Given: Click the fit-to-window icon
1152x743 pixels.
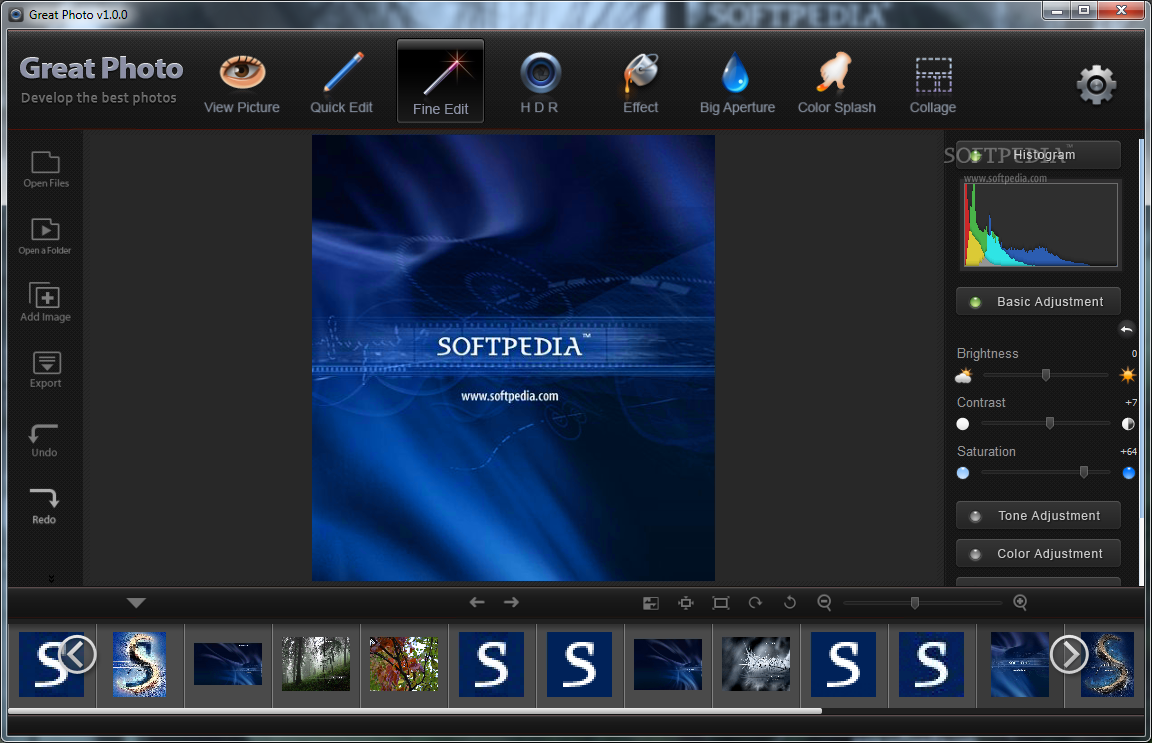Looking at the screenshot, I should tap(686, 603).
